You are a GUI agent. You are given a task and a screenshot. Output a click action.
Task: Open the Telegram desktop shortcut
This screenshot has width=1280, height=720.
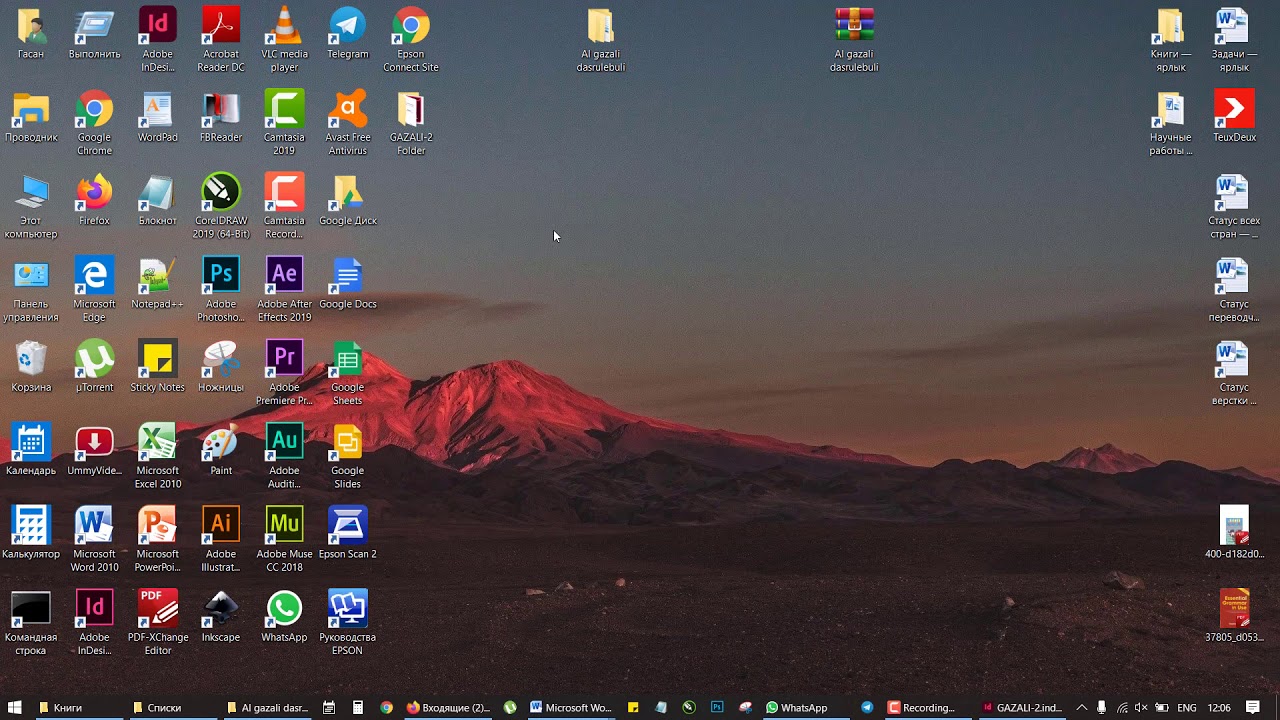coord(348,34)
